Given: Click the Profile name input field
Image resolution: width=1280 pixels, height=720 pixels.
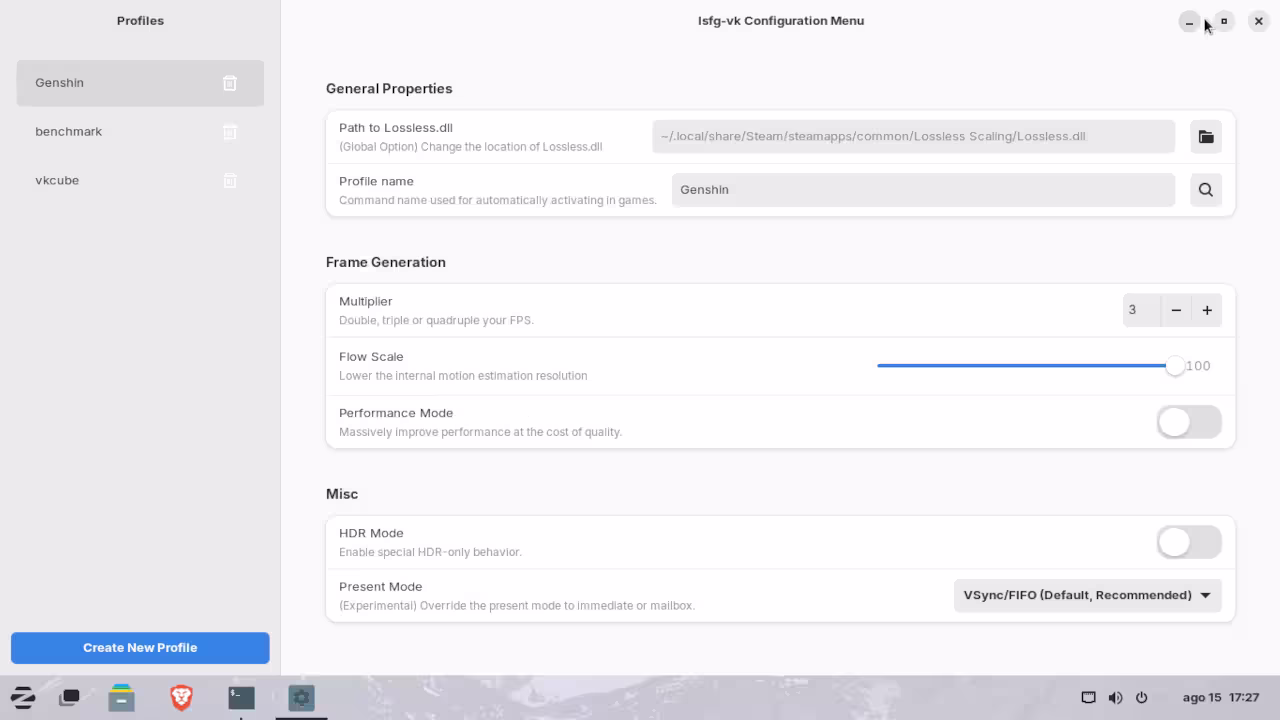Looking at the screenshot, I should click(x=923, y=190).
